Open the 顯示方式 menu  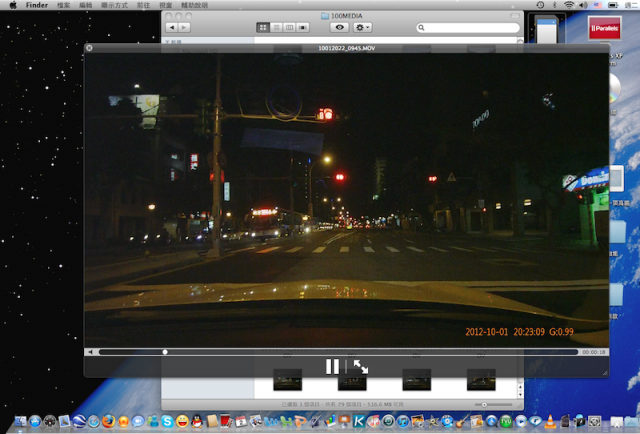[114, 5]
